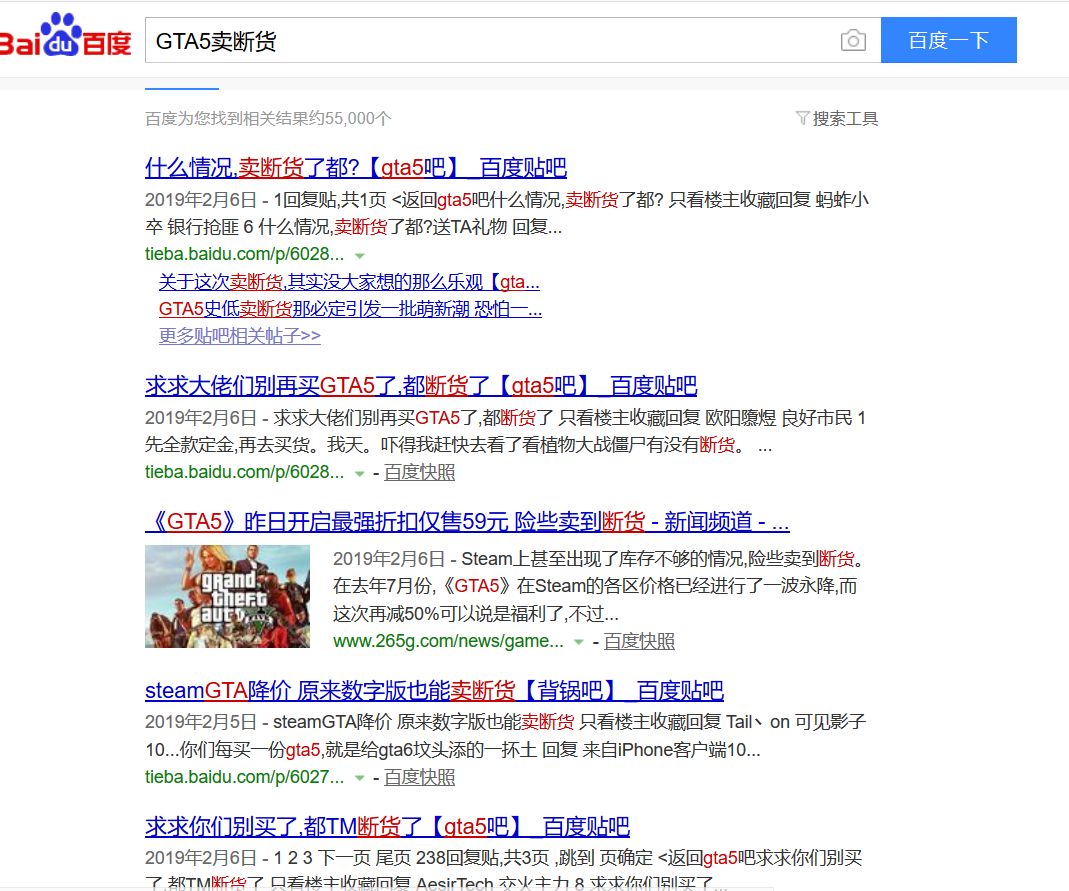Image resolution: width=1069 pixels, height=891 pixels.
Task: Click URL under 求求大佬们别再买GTA5了 result
Action: (x=244, y=472)
